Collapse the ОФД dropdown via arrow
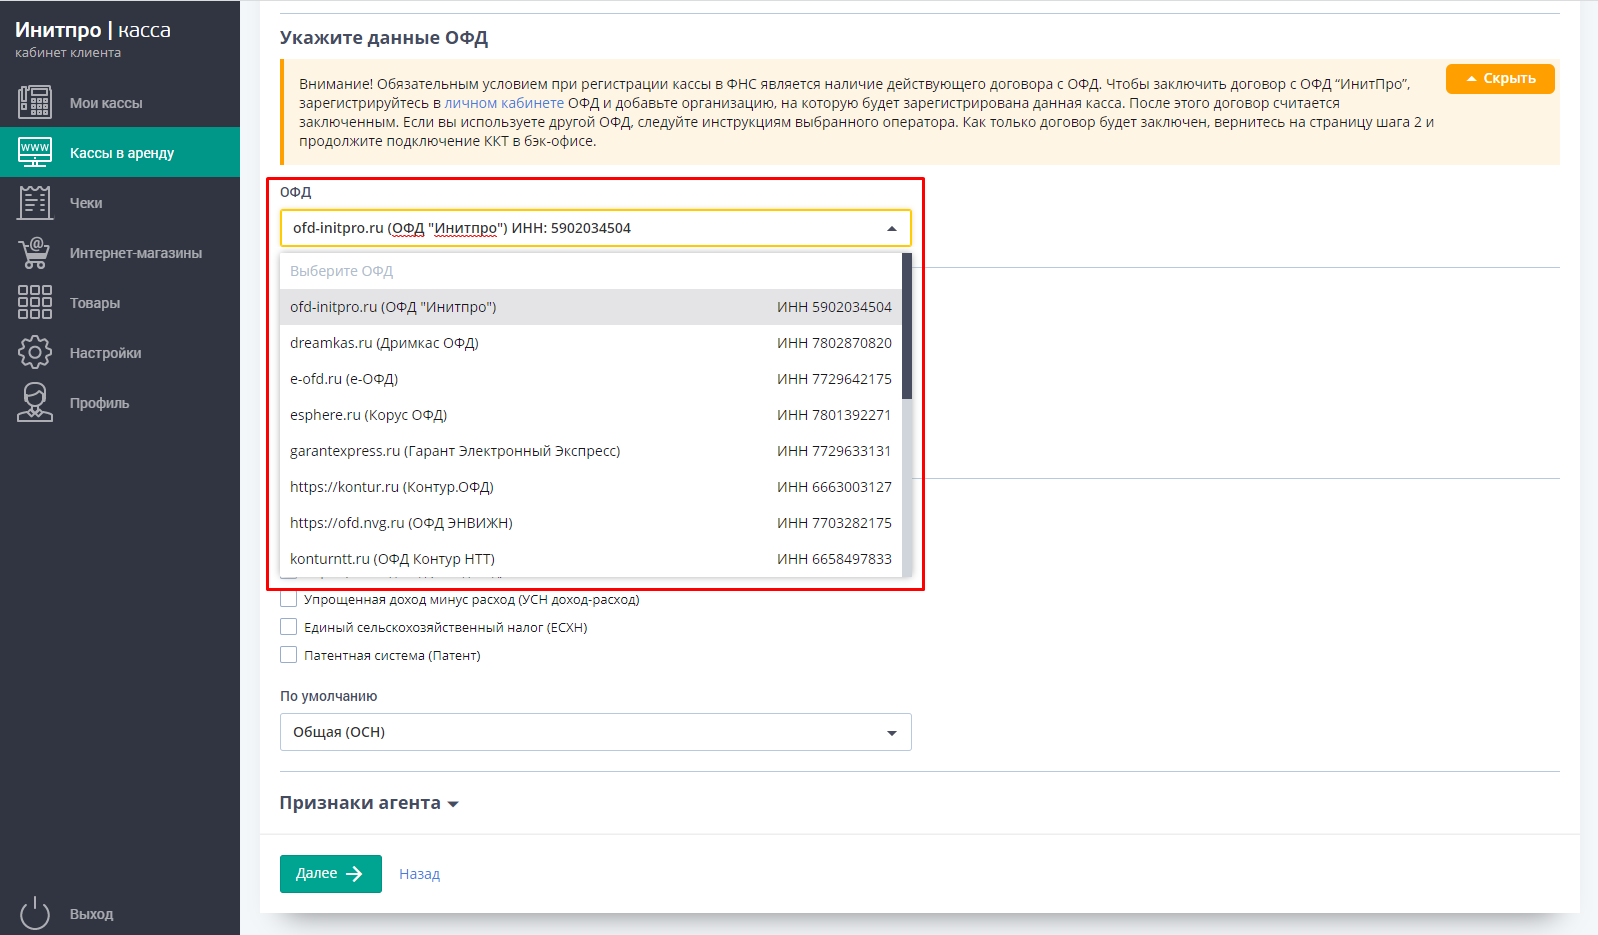1598x935 pixels. pos(892,229)
